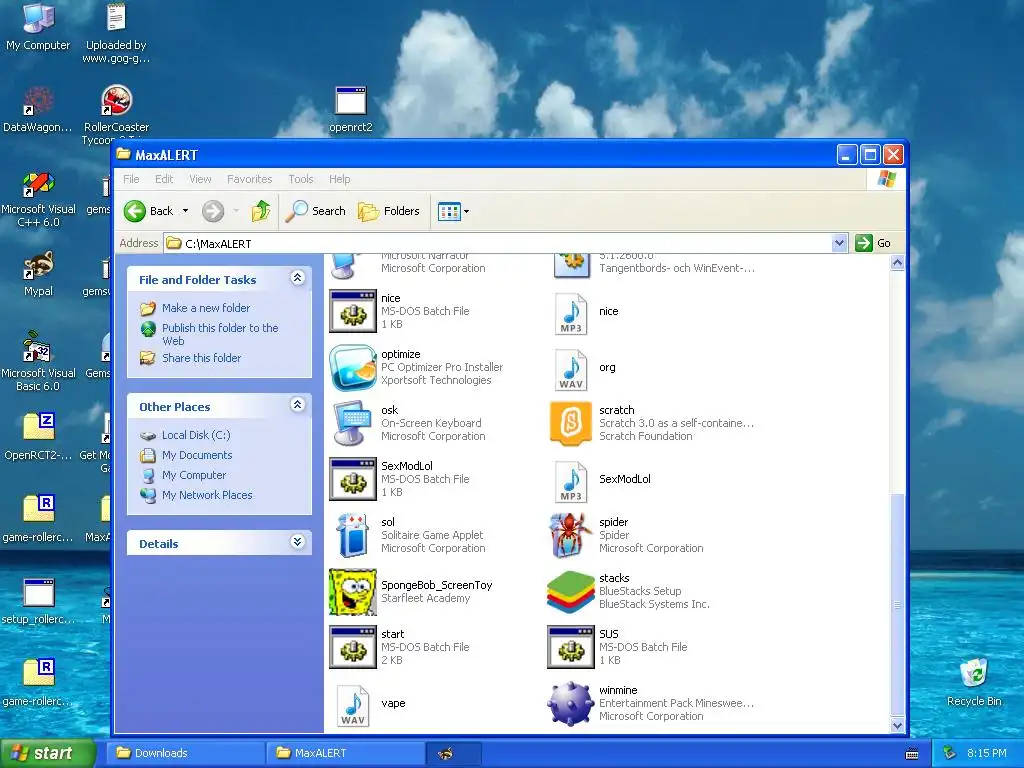Open the File menu
The image size is (1024, 768).
point(131,179)
